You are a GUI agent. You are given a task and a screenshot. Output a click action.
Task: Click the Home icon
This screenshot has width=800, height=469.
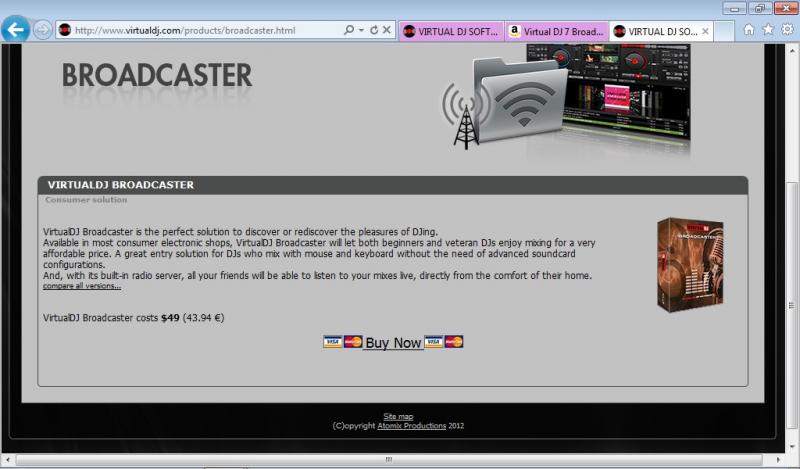748,30
